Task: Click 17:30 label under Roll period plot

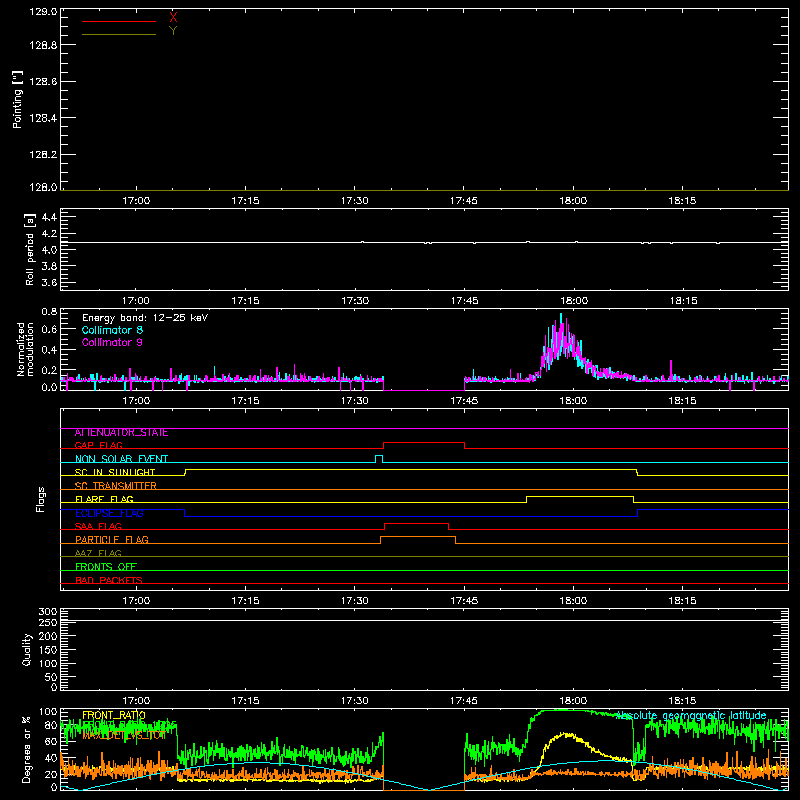Action: (355, 301)
